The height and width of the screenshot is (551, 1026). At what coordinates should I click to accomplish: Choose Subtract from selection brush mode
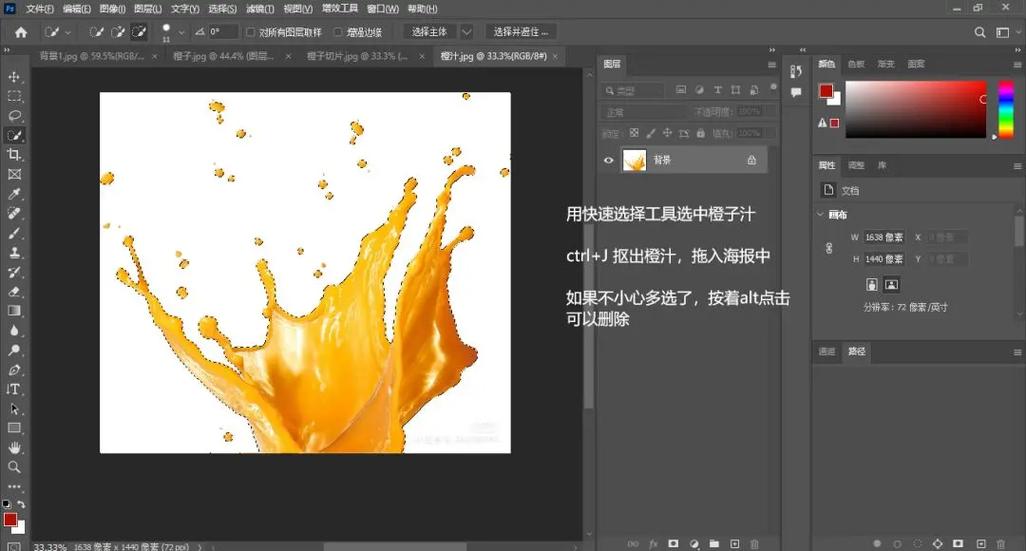click(139, 32)
